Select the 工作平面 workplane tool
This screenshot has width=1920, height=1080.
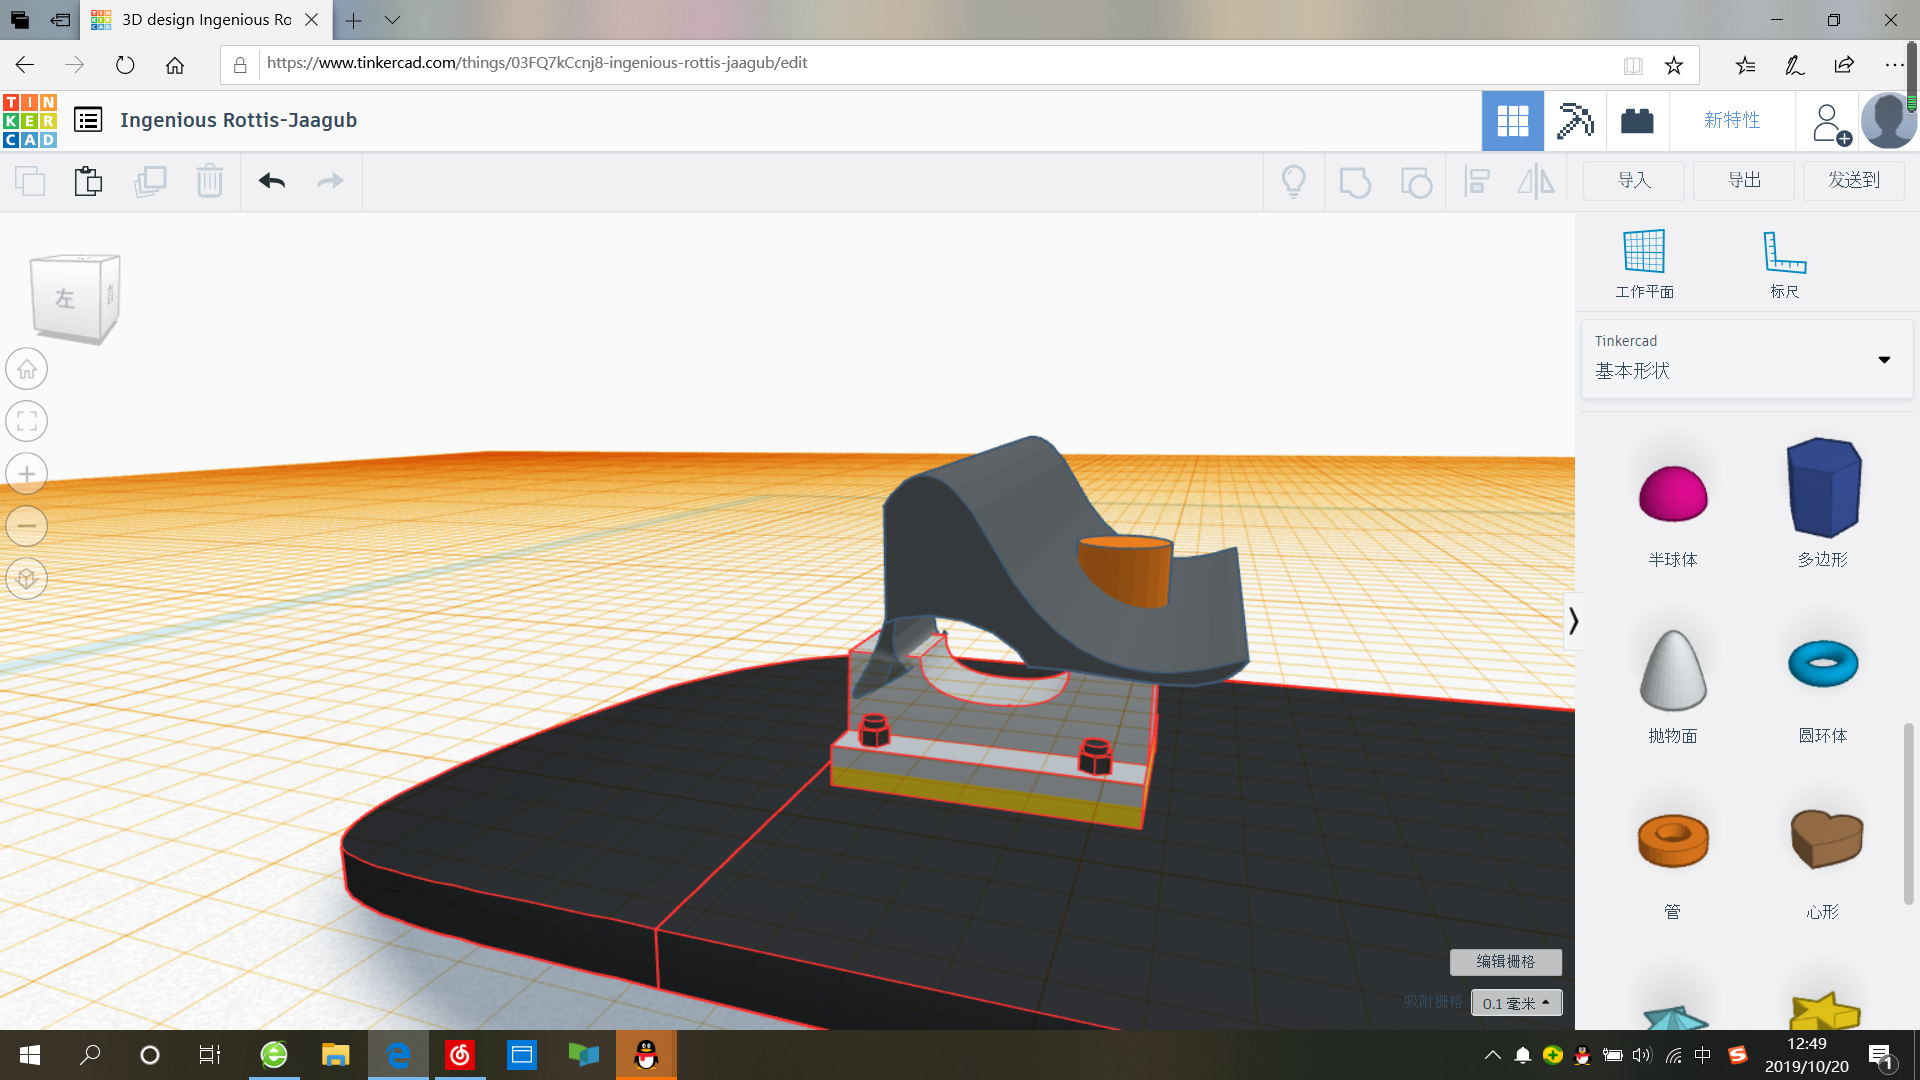1644,263
